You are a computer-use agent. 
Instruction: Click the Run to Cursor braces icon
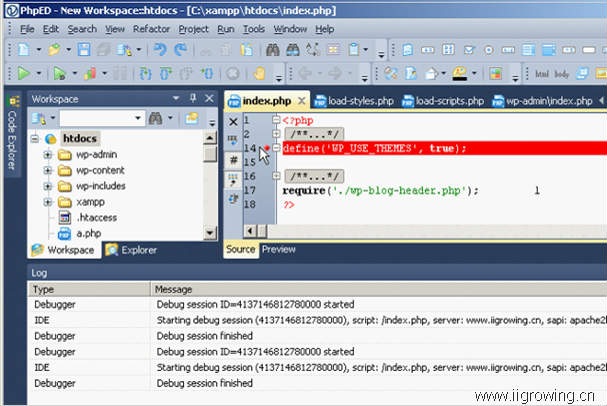(x=207, y=73)
